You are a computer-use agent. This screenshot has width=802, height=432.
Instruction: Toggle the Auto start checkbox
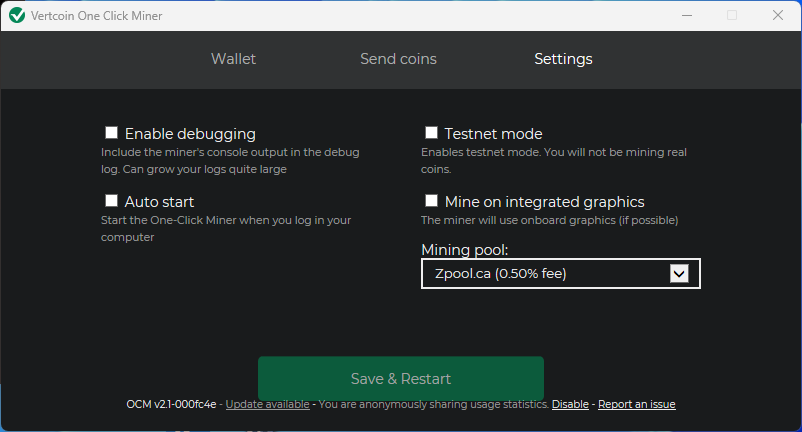[x=111, y=200]
